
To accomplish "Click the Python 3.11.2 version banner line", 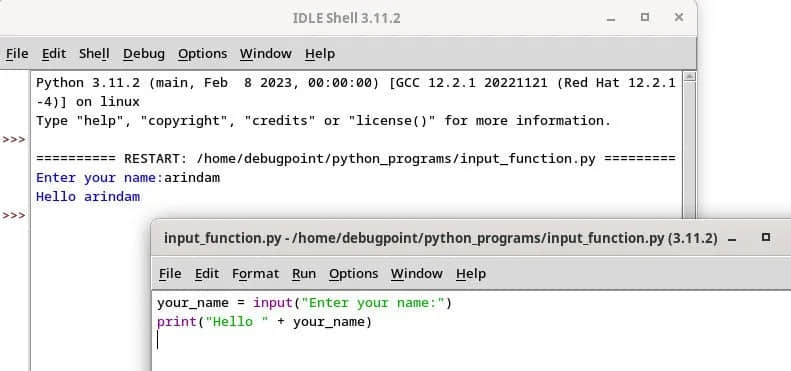I will (356, 83).
